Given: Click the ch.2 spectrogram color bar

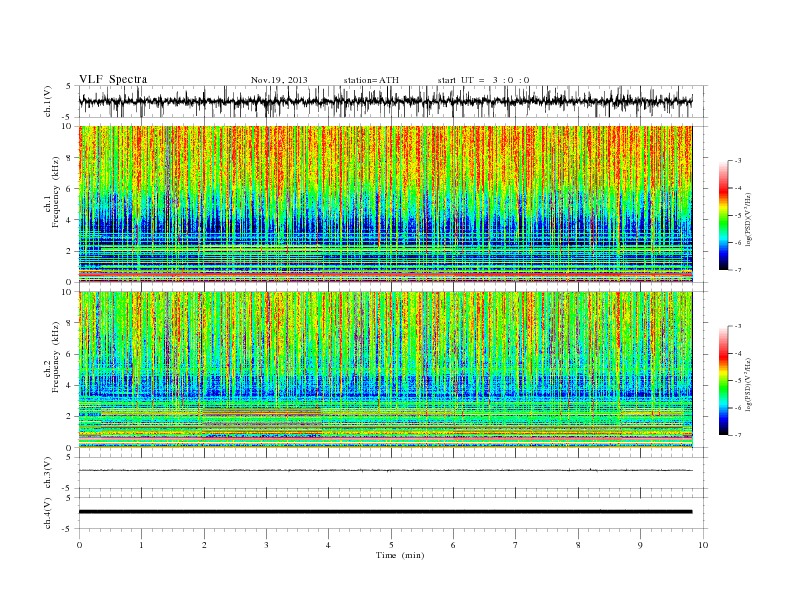Looking at the screenshot, I should pyautogui.click(x=724, y=380).
